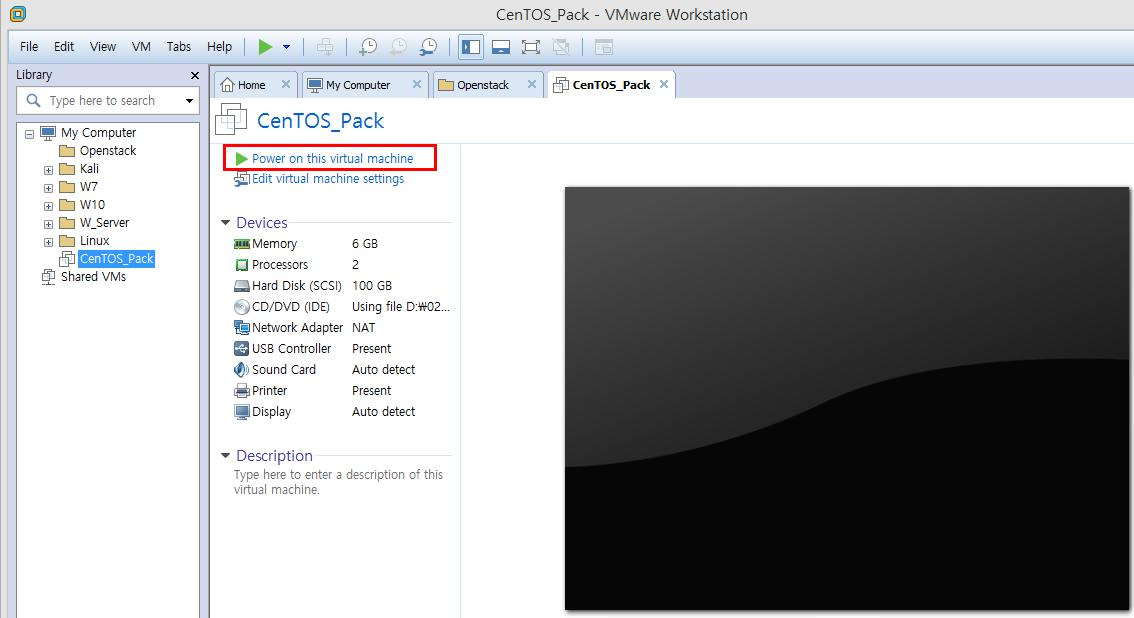
Task: Click the Revert to snapshot toolbar icon
Action: click(398, 47)
